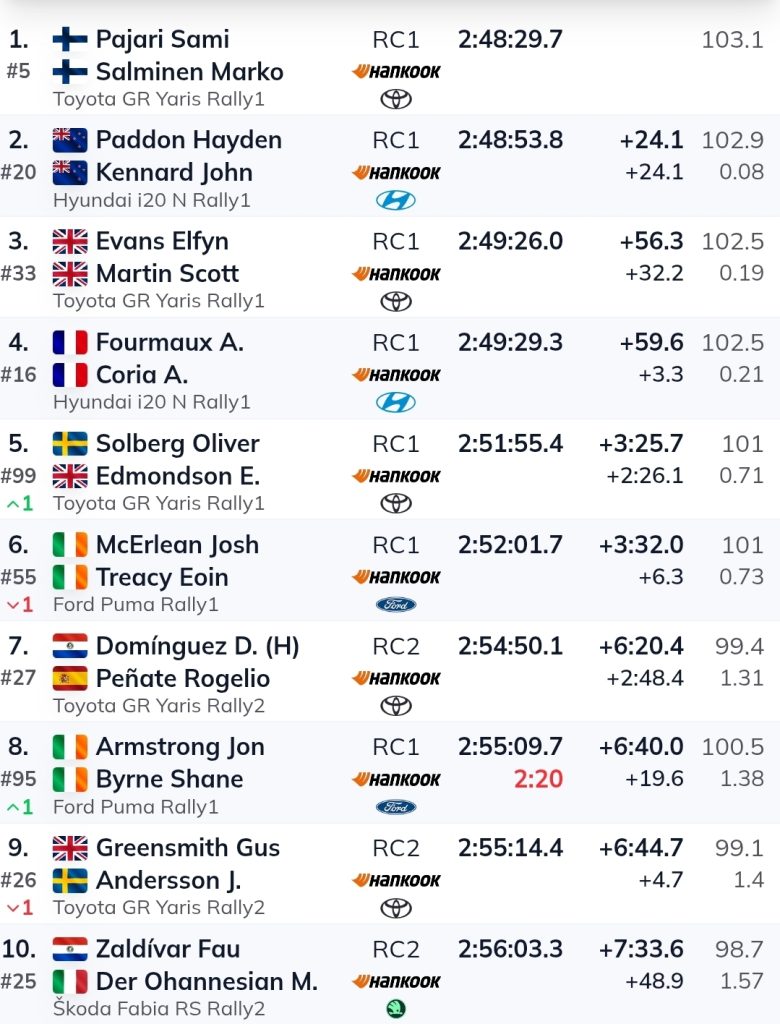Click the Ford logo in McErlean Josh's row
780x1024 pixels.
396,605
